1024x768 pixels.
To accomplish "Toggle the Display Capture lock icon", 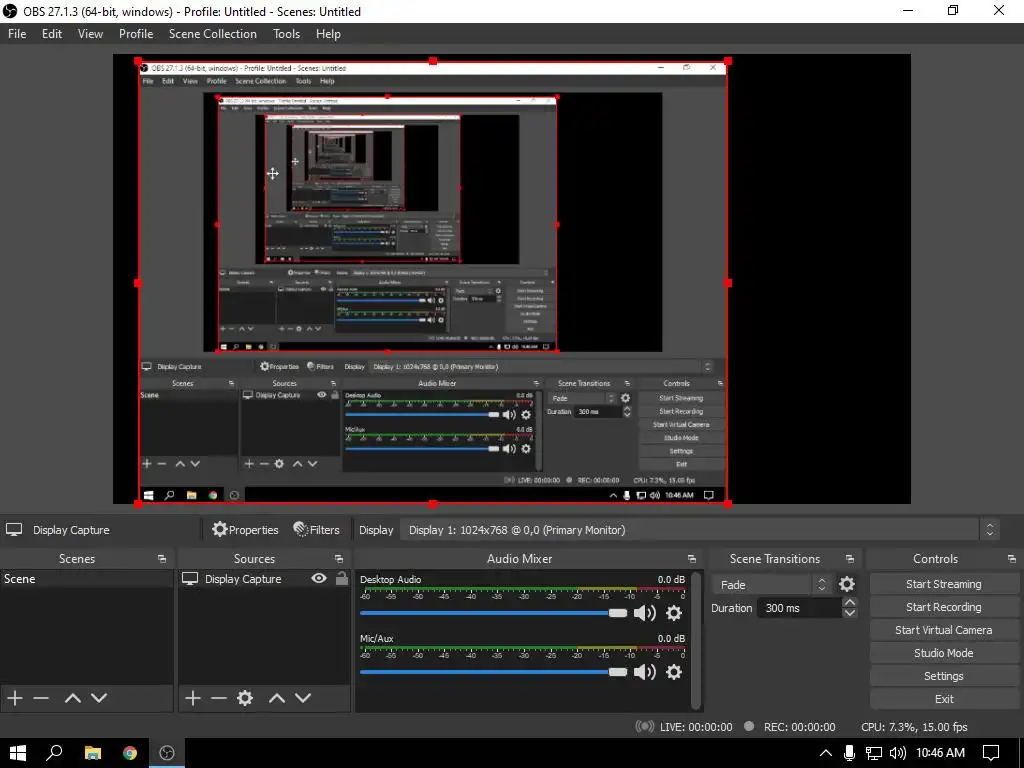I will tap(342, 579).
